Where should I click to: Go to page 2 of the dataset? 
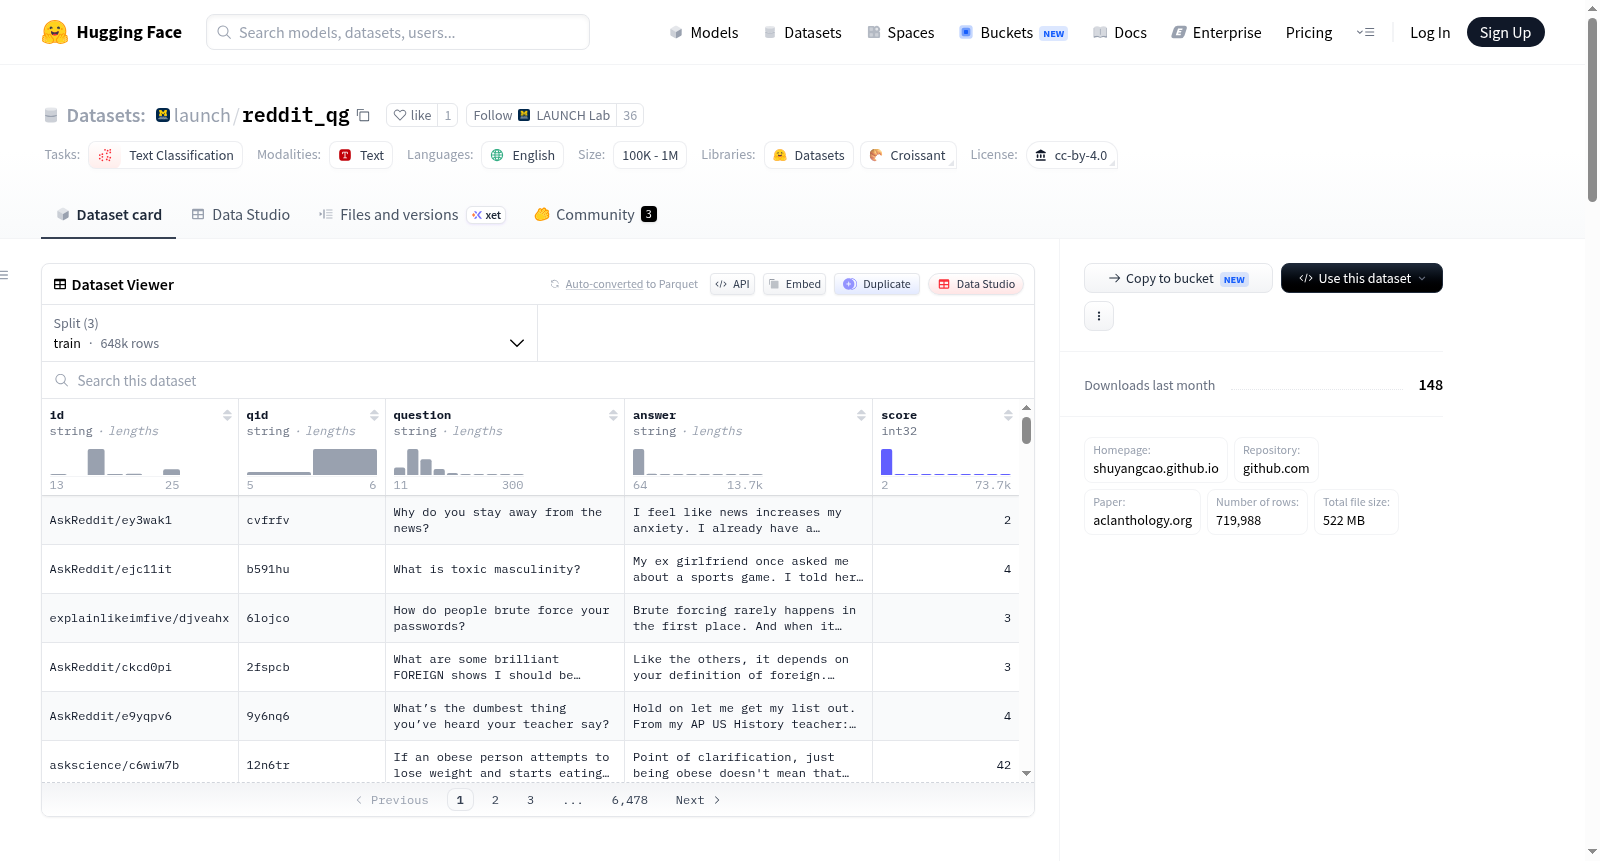point(495,800)
